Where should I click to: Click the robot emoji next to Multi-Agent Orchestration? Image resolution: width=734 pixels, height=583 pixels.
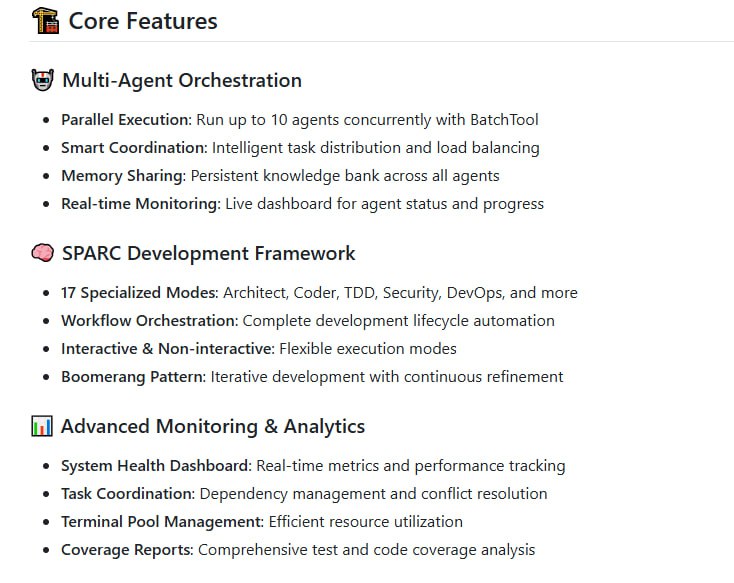[43, 80]
